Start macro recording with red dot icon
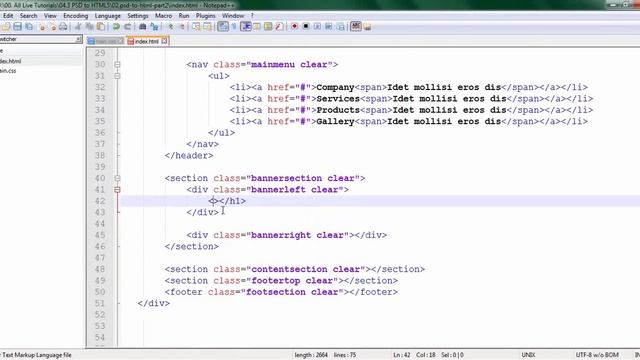 click(x=294, y=27)
